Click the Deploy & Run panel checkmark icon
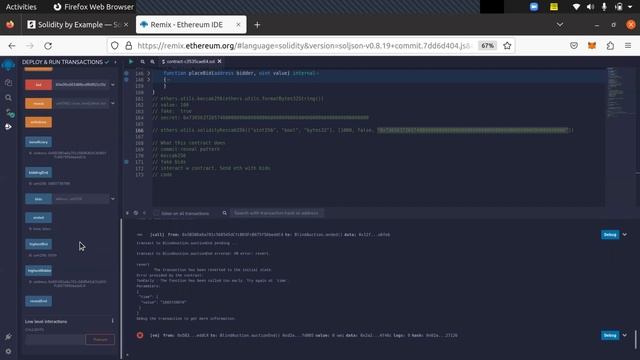This screenshot has width=640, height=360. [x=107, y=62]
